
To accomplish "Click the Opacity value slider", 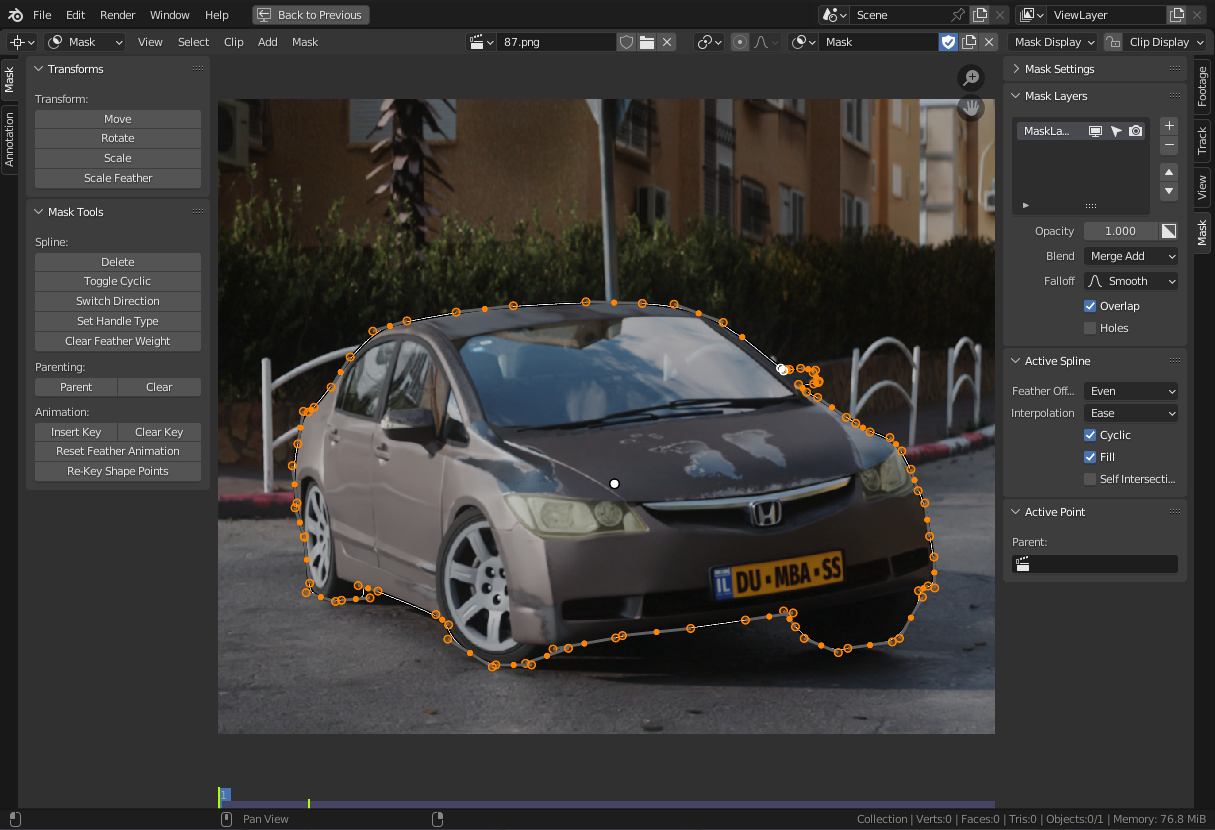I will tap(1120, 231).
